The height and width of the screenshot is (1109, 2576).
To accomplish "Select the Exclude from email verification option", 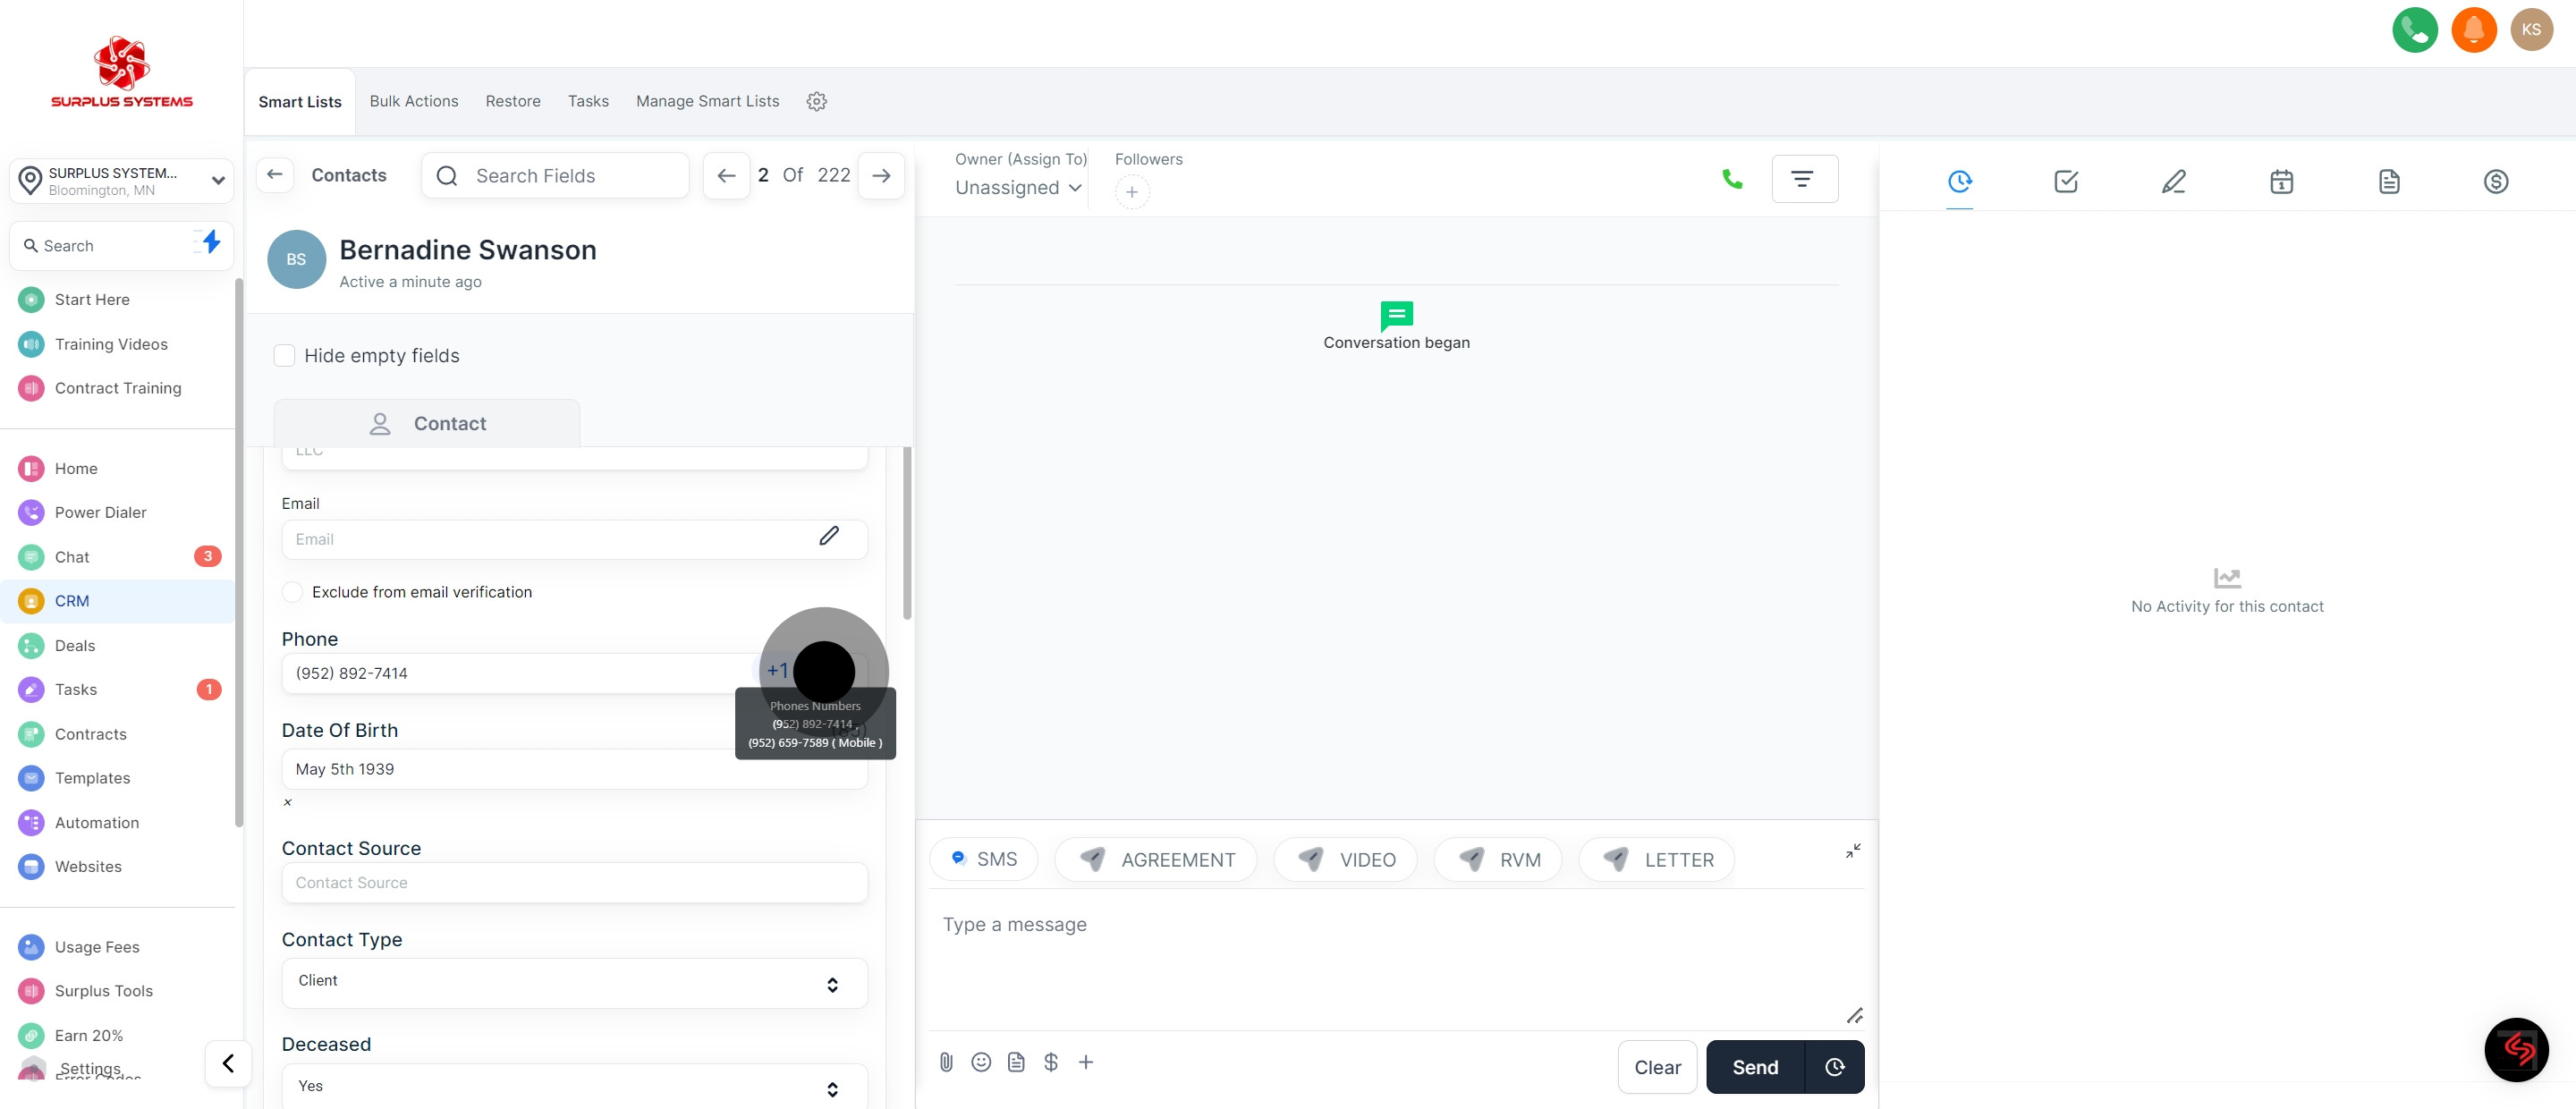I will tap(292, 592).
